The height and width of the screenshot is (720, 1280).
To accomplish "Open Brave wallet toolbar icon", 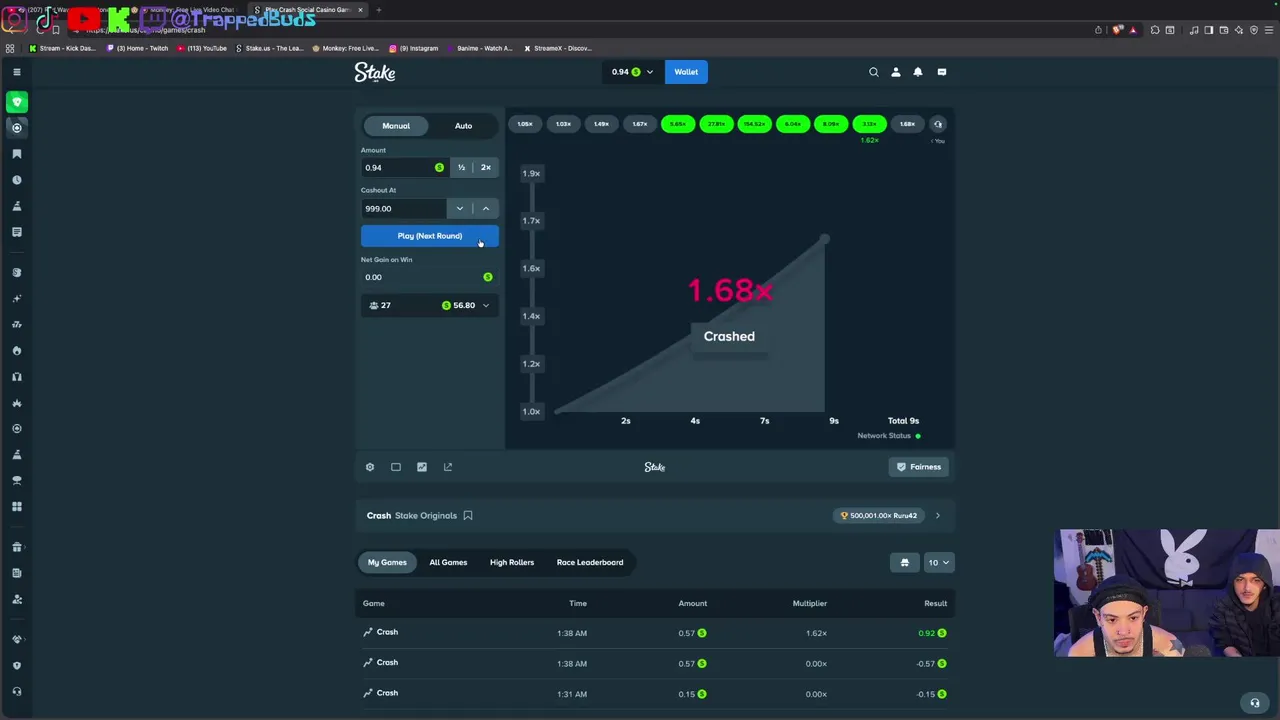I will (1224, 30).
